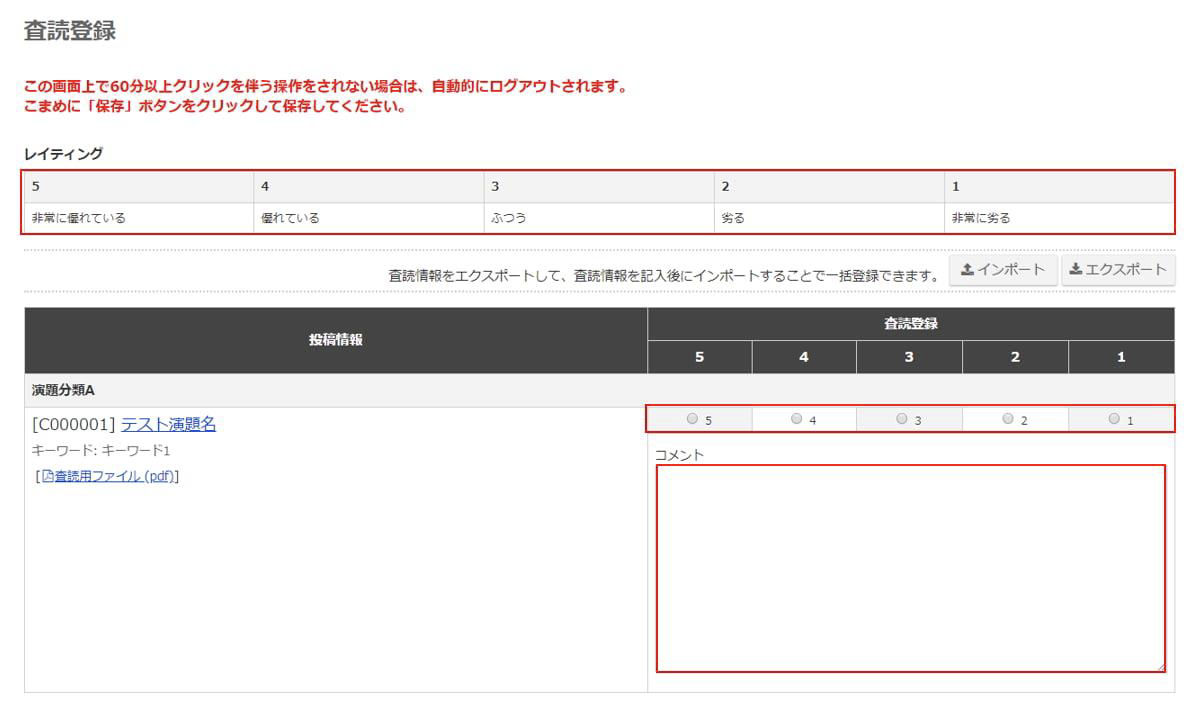Image resolution: width=1202 pixels, height=706 pixels.
Task: Choose rating 3 radio button
Action: click(x=901, y=420)
